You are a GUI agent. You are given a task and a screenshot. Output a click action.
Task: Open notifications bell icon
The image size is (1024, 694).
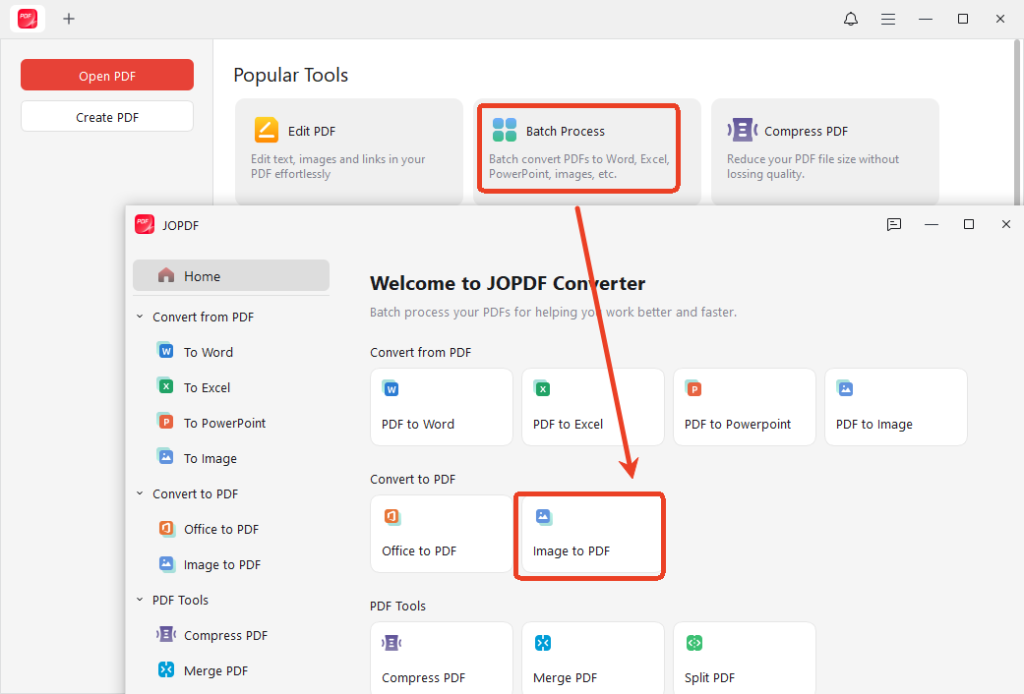pos(850,19)
